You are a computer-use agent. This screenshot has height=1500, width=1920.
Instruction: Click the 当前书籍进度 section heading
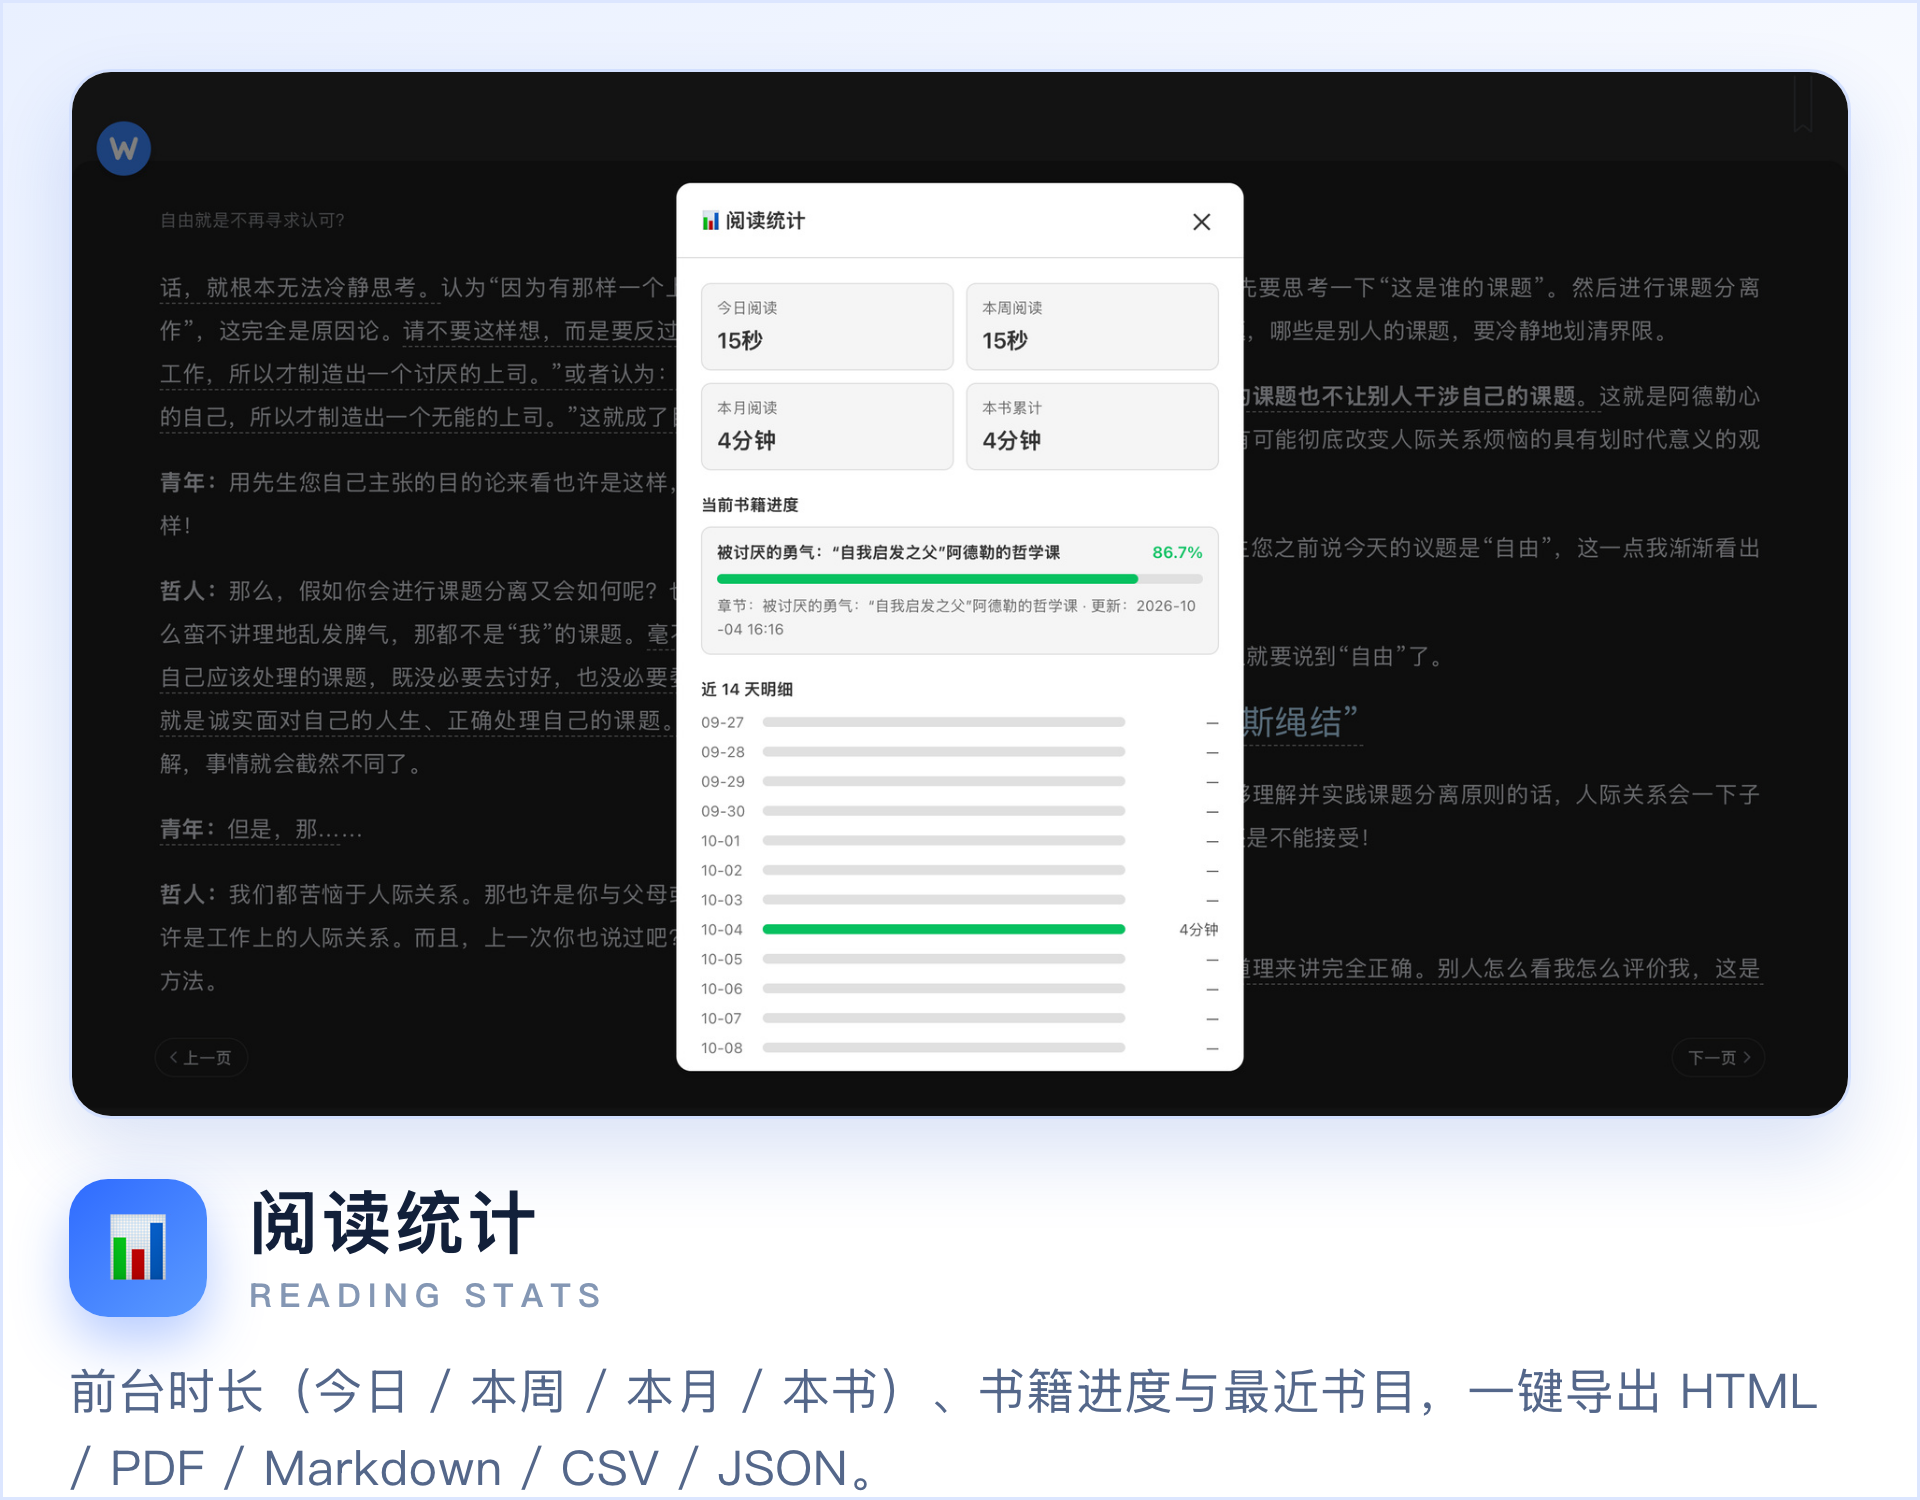tap(750, 505)
